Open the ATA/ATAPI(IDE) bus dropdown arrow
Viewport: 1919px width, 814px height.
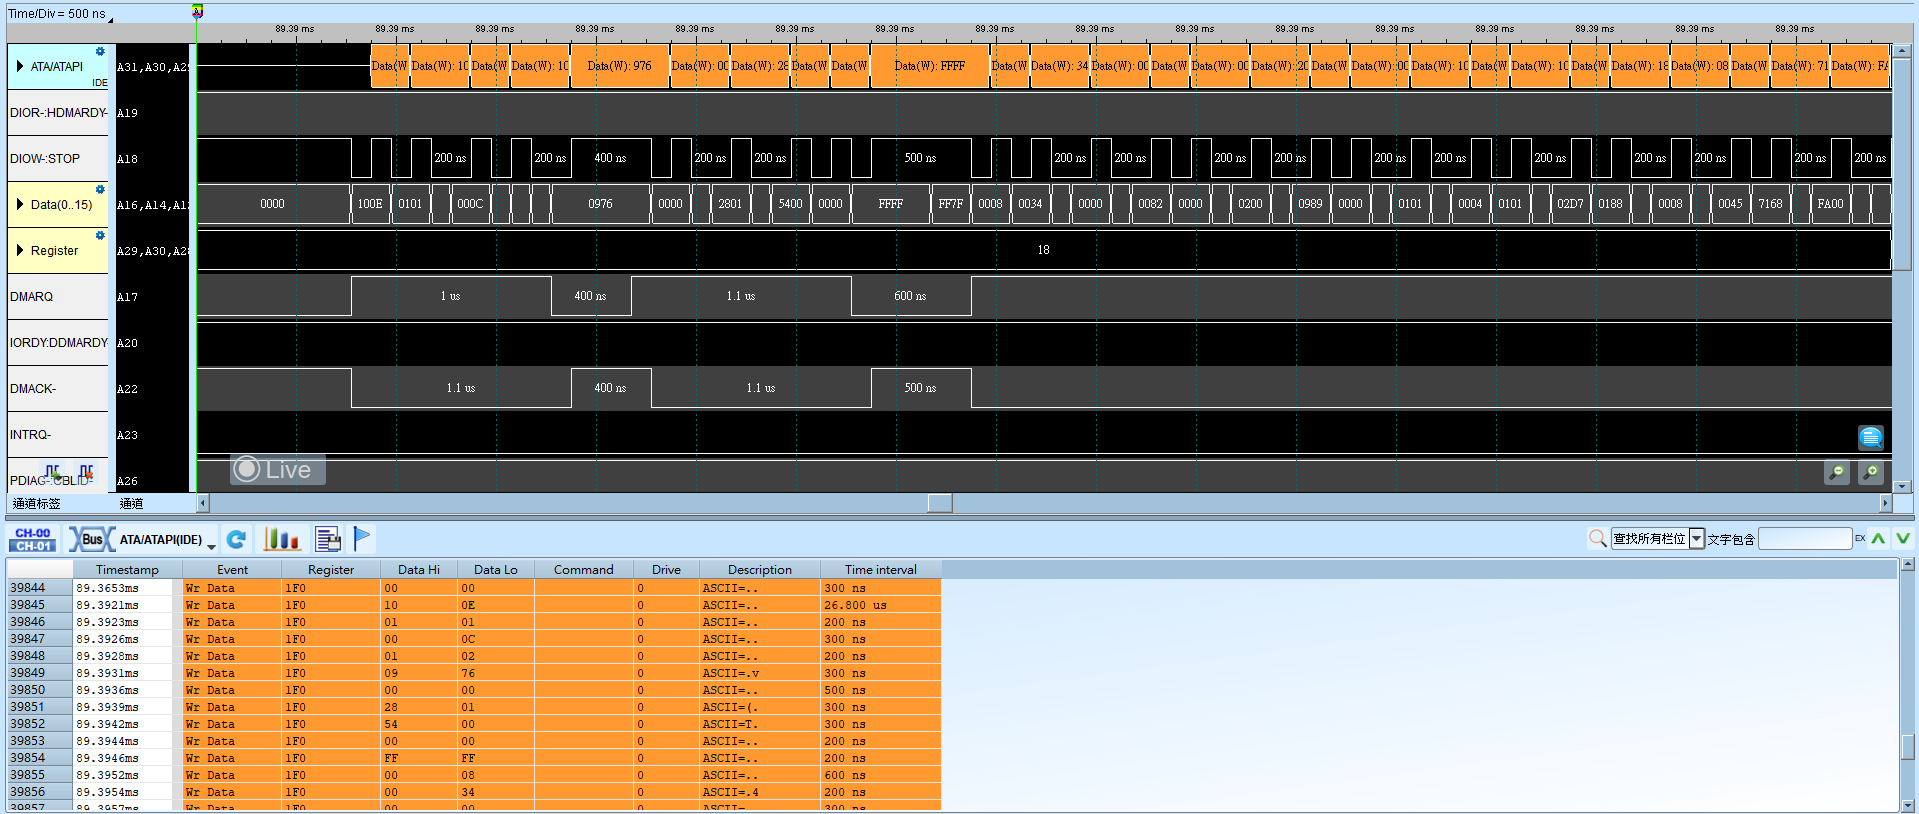(211, 546)
